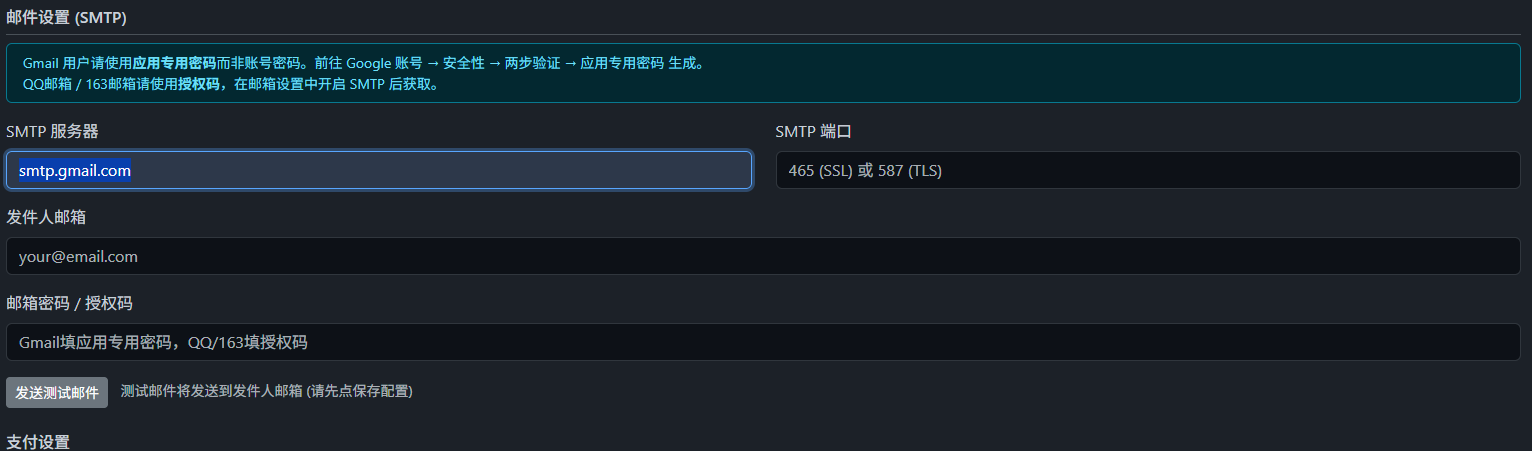Image resolution: width=1532 pixels, height=451 pixels.
Task: Click the 支付设置 section heading
Action: point(37,442)
